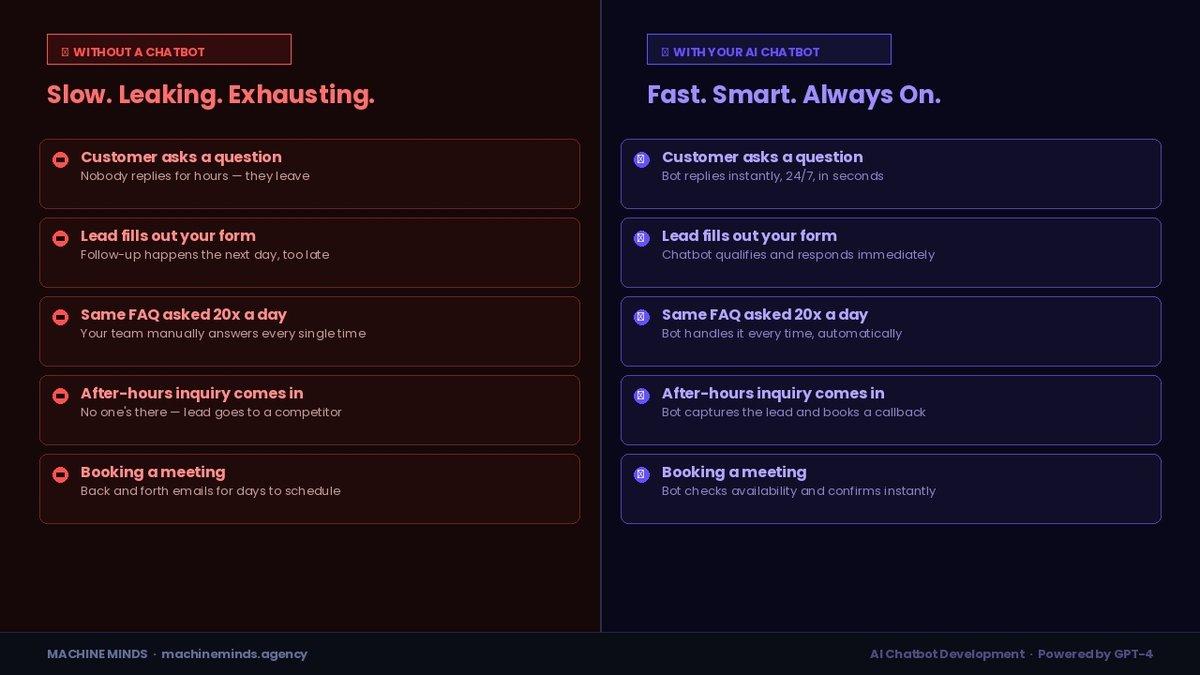1200x675 pixels.
Task: Click 'MACHINE MINDS' brand name in footer
Action: click(x=97, y=654)
